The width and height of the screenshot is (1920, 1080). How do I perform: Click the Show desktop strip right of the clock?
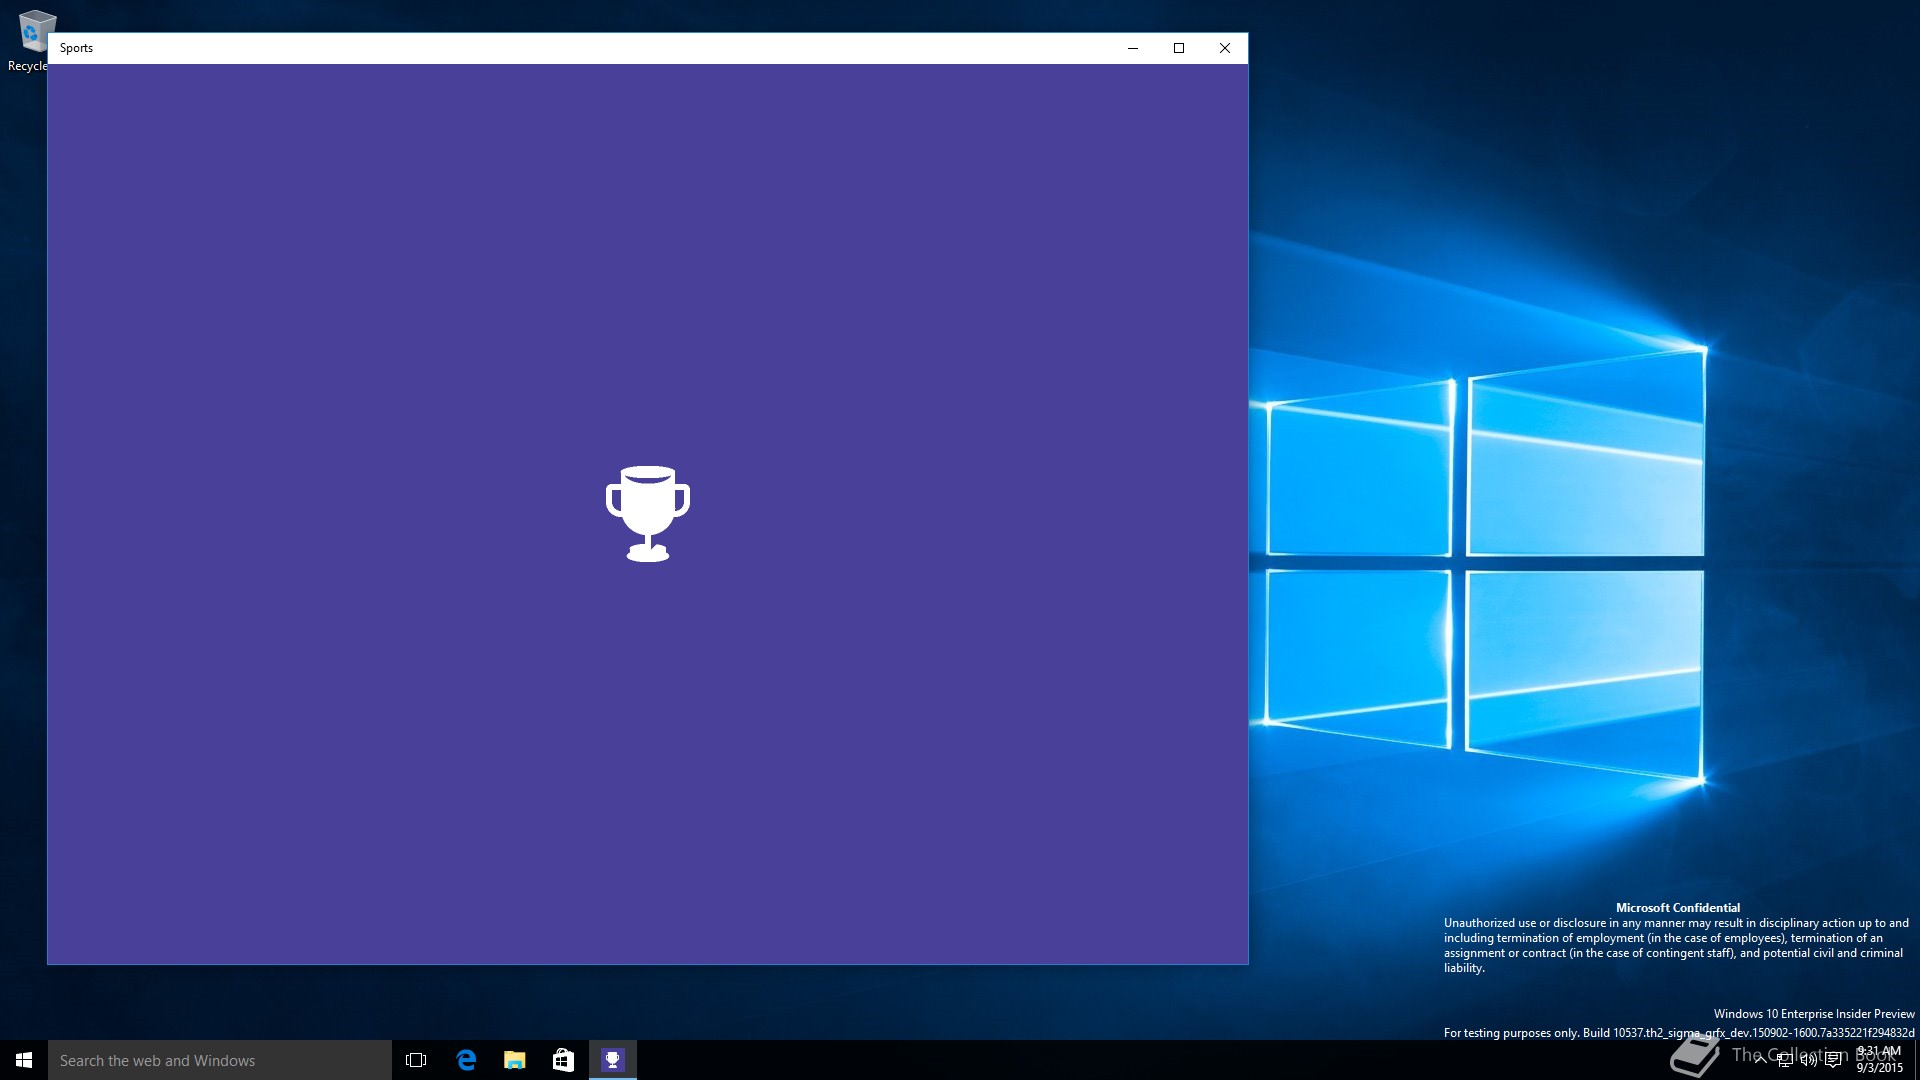1917,1060
